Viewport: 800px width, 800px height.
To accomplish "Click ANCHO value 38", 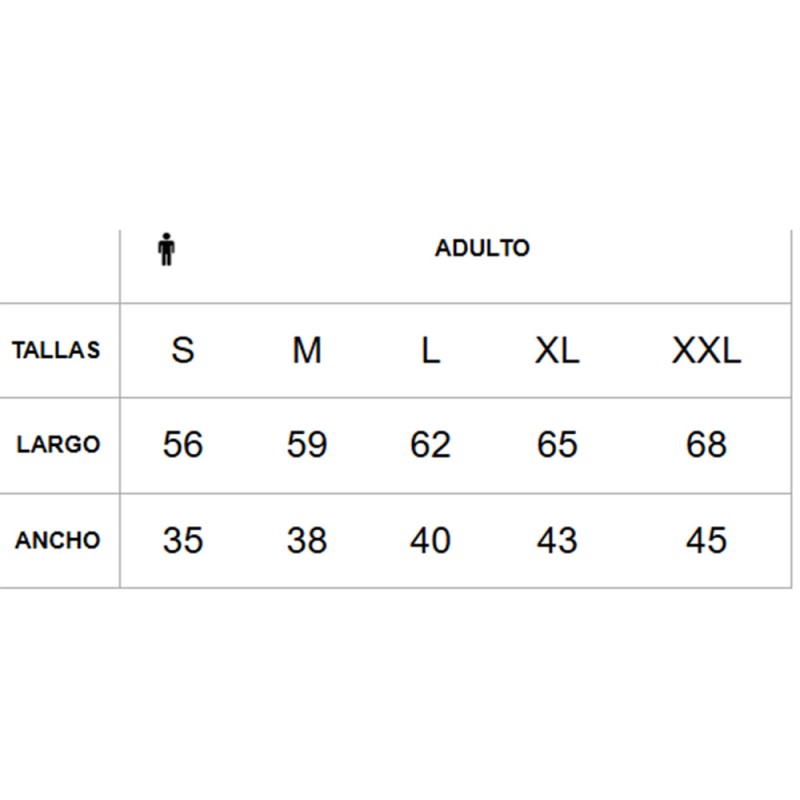I will click(x=307, y=540).
